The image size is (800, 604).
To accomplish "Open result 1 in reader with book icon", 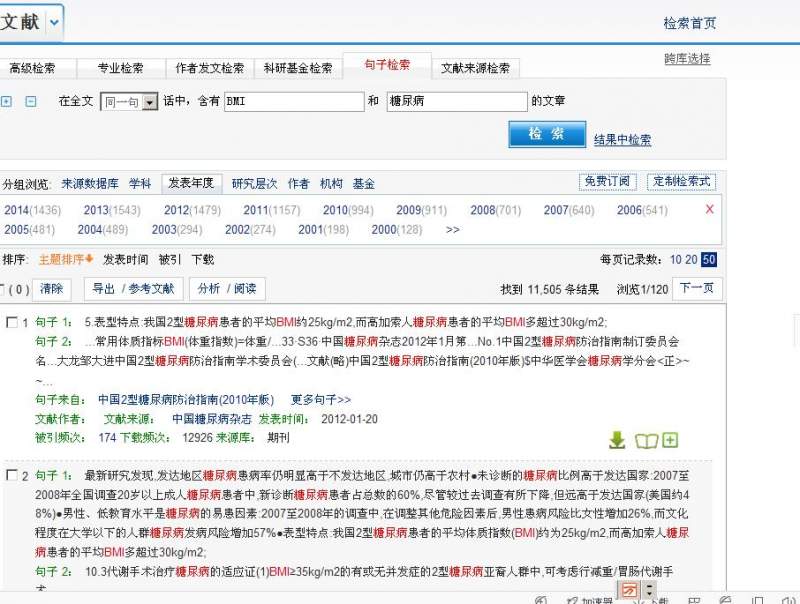I will (x=646, y=441).
